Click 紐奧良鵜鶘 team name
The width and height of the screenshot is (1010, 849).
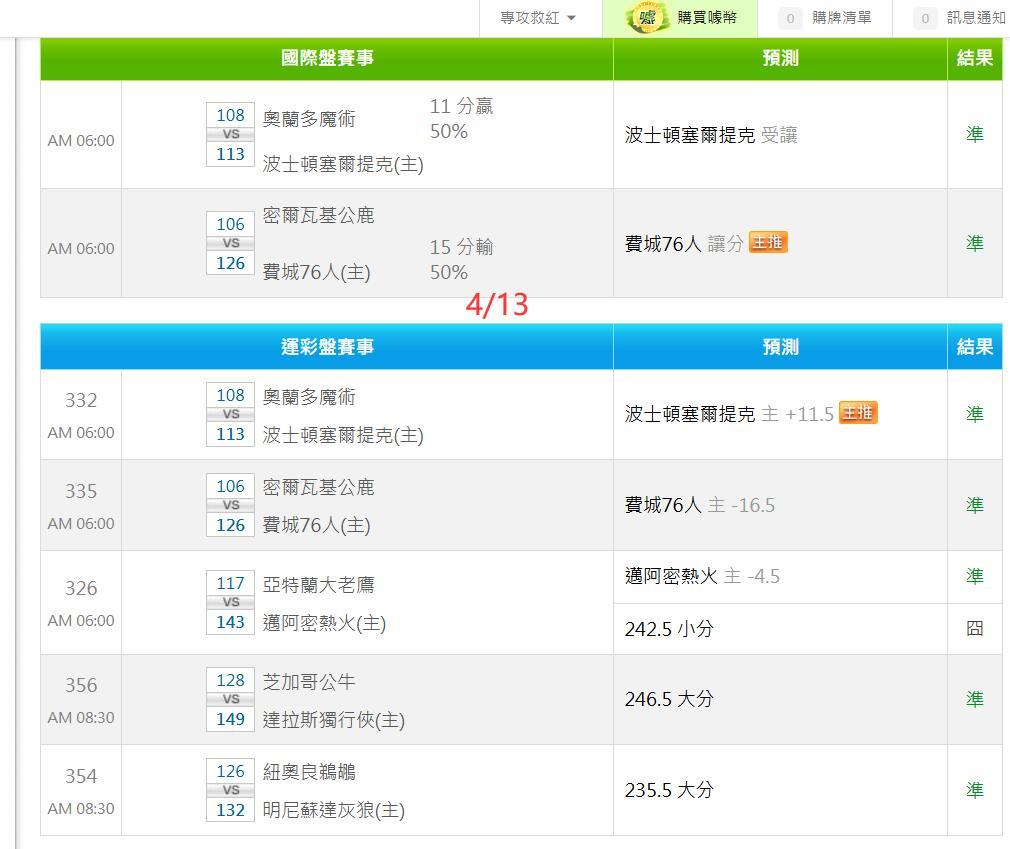pyautogui.click(x=309, y=772)
